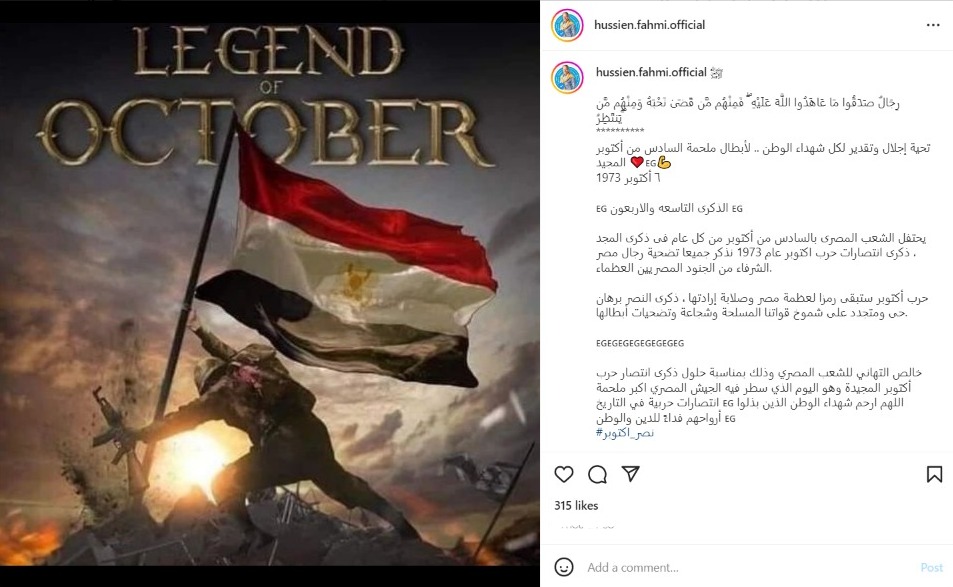Screen dimensions: 953x587
Task: Like the post with the heart icon
Action: (564, 474)
